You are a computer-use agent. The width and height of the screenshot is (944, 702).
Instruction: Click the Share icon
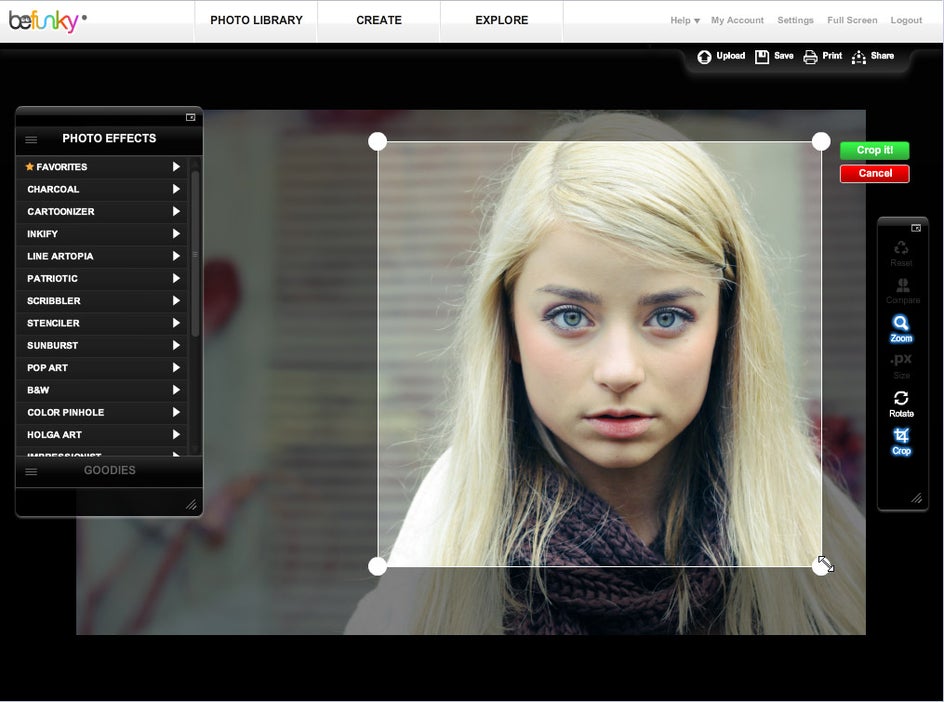pyautogui.click(x=859, y=57)
